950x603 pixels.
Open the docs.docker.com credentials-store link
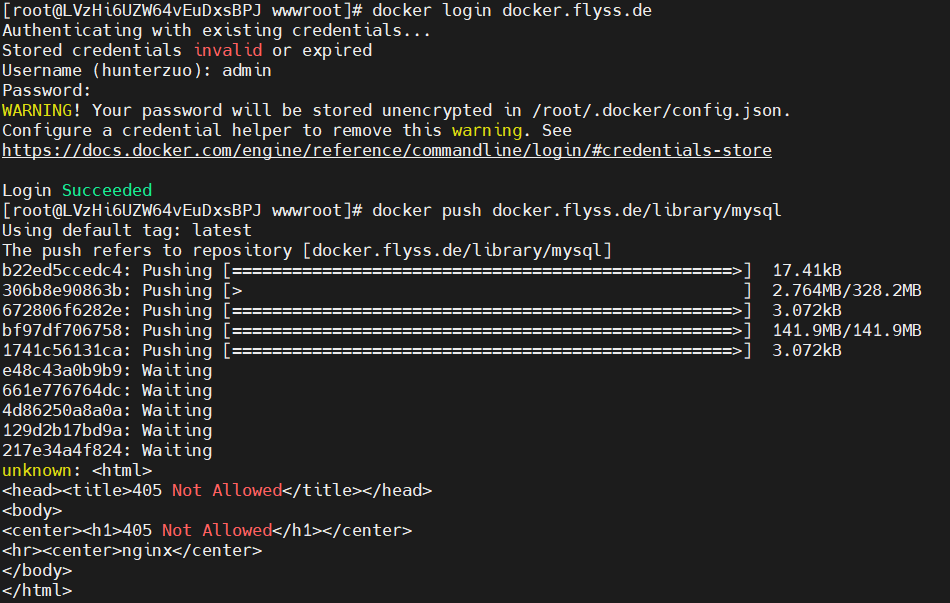tap(386, 150)
